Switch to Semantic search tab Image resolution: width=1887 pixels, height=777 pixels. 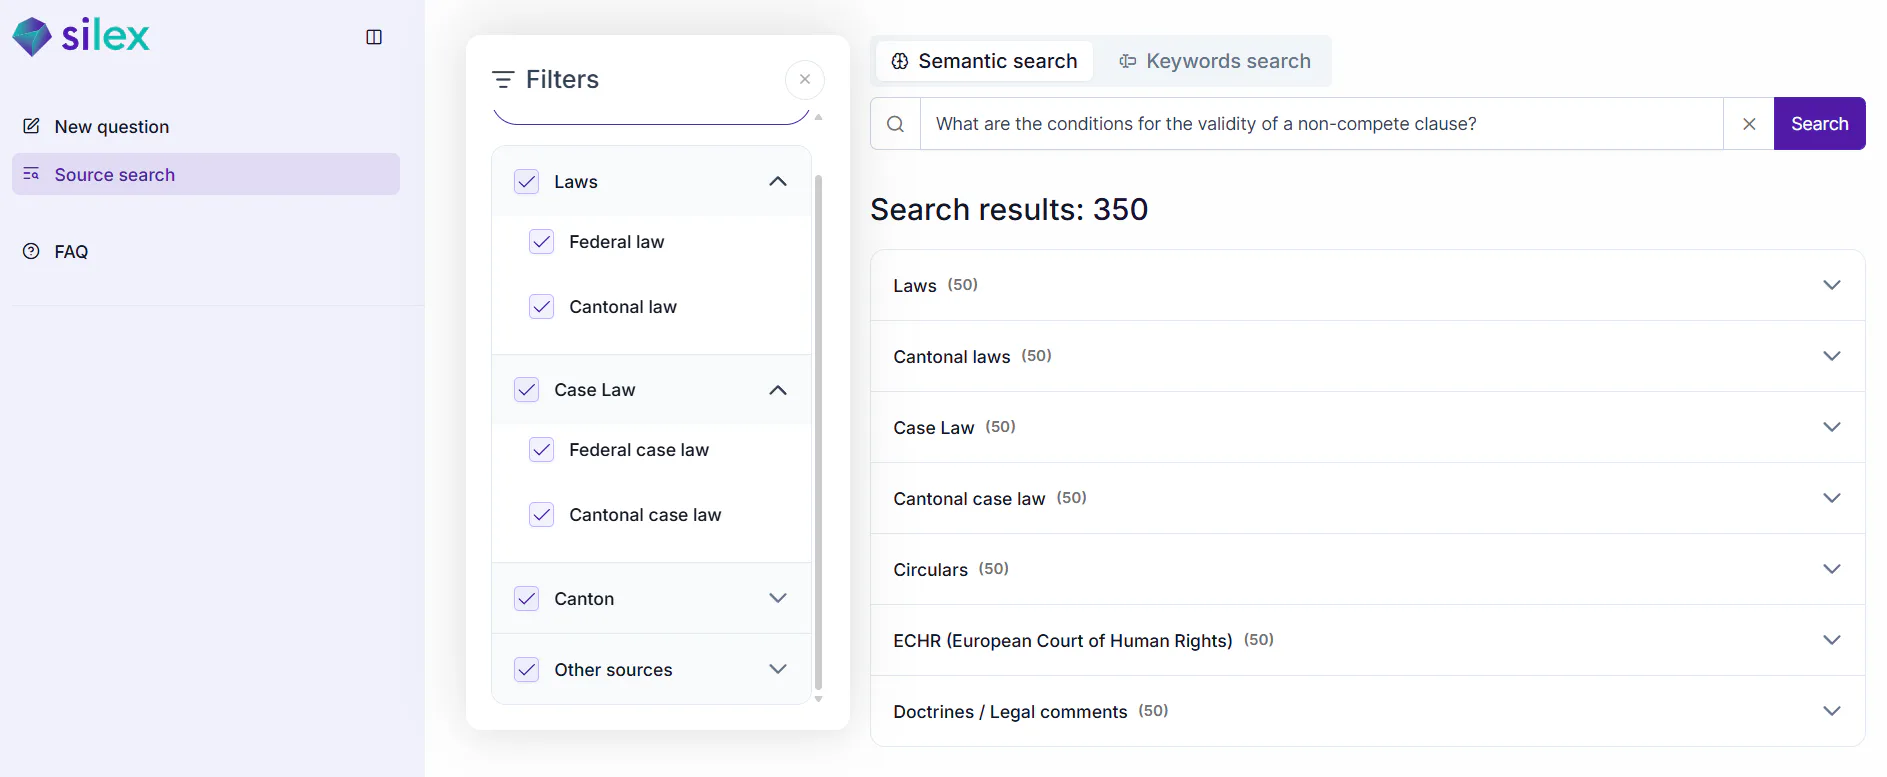point(984,61)
